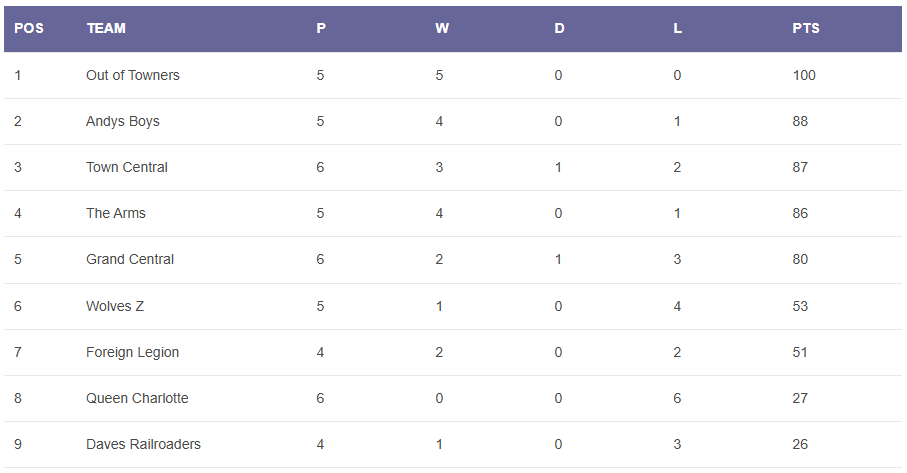Screen dimensions: 907x473
Task: Click the Foreign Legion team name
Action: [133, 352]
